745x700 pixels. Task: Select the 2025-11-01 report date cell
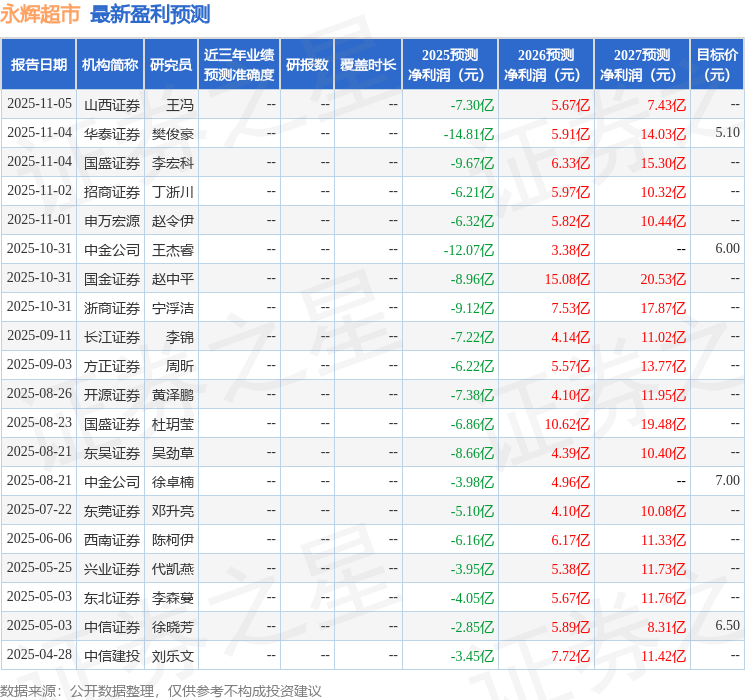[39, 220]
